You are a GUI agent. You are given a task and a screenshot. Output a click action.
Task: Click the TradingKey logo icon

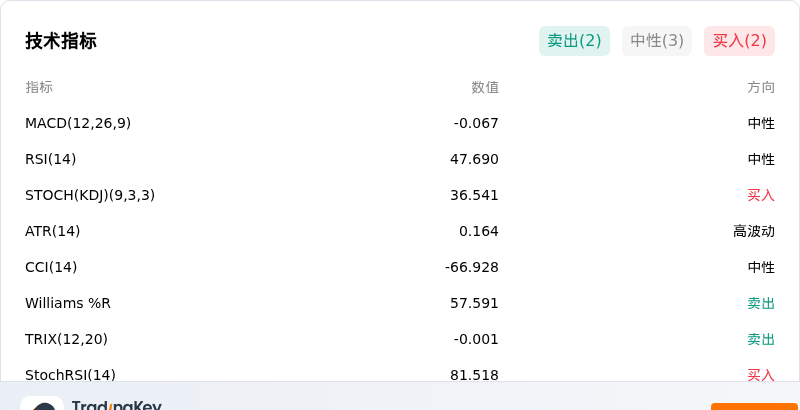click(42, 403)
